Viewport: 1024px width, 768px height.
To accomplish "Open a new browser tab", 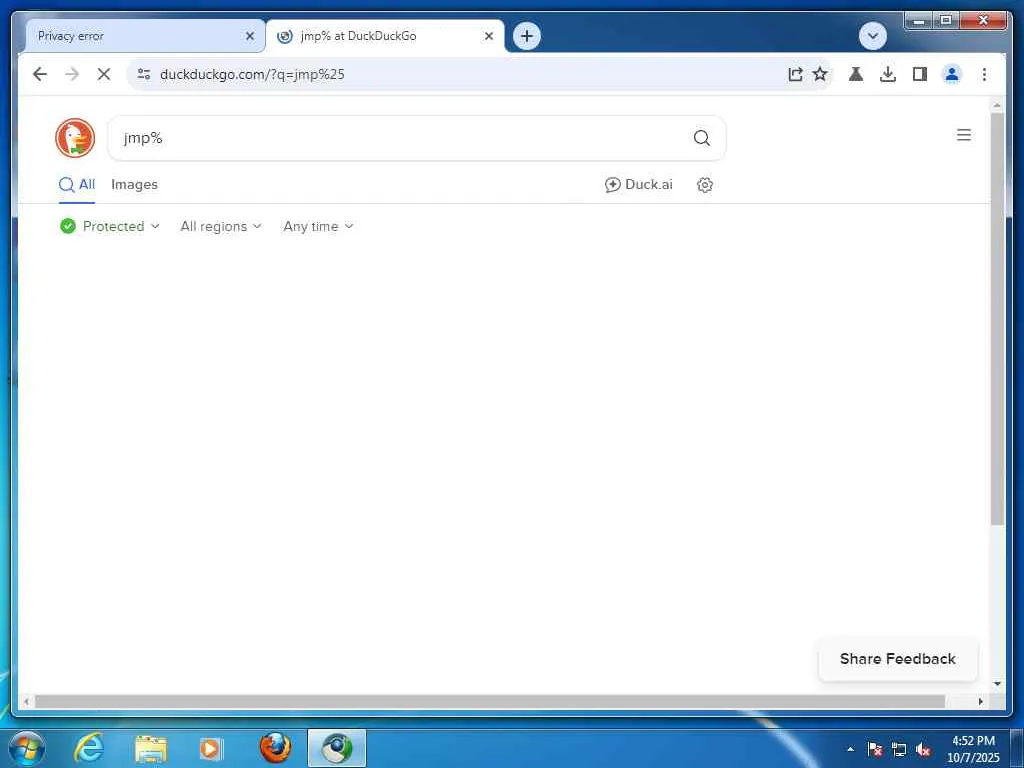I will [527, 36].
